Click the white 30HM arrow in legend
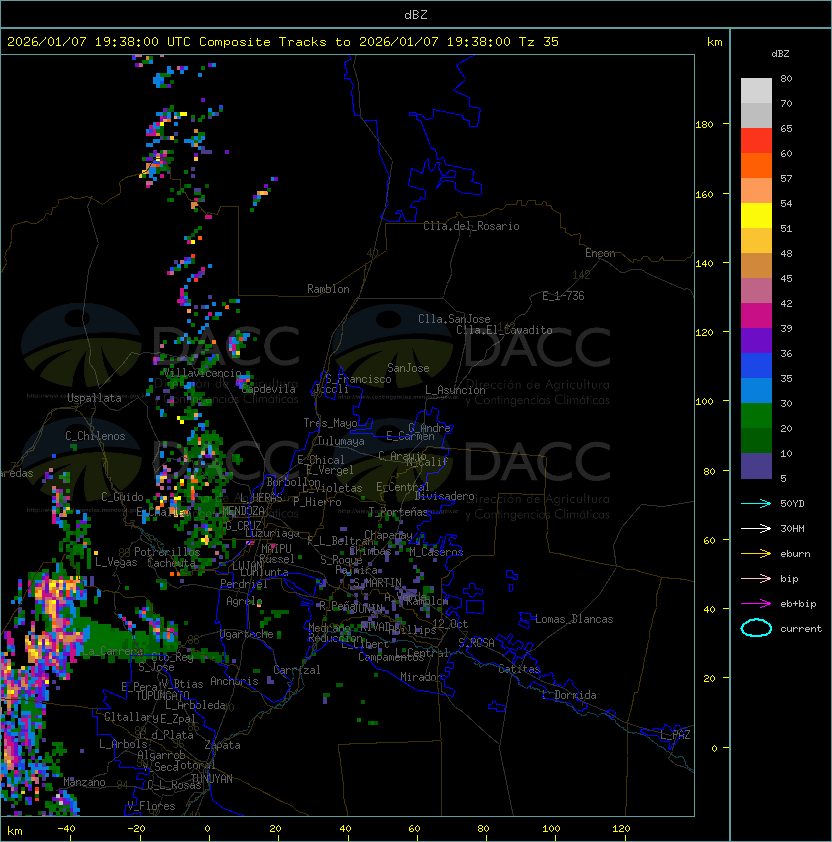The image size is (832, 842). pyautogui.click(x=756, y=529)
